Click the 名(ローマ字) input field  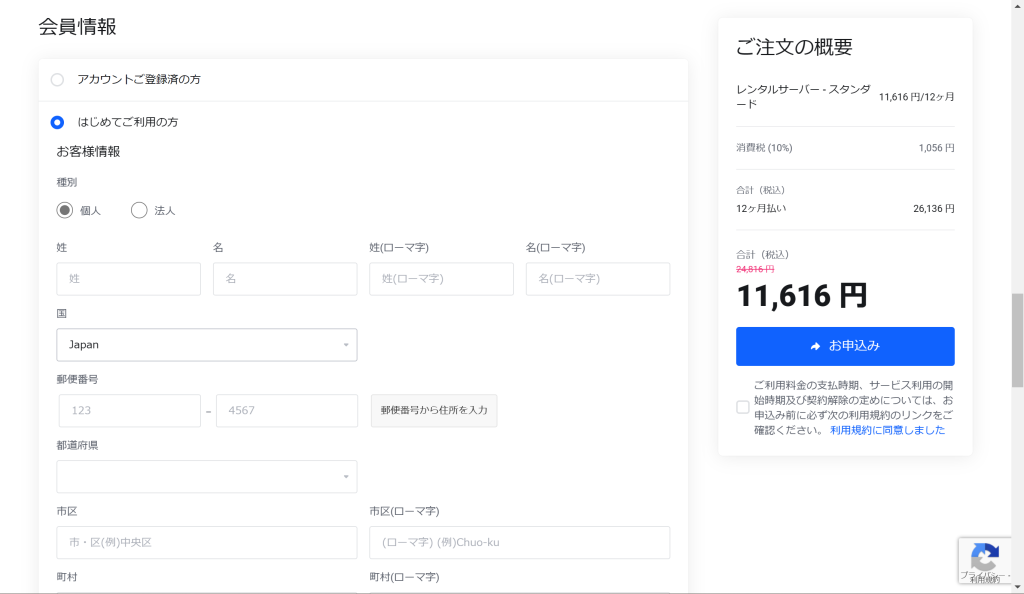tap(598, 279)
